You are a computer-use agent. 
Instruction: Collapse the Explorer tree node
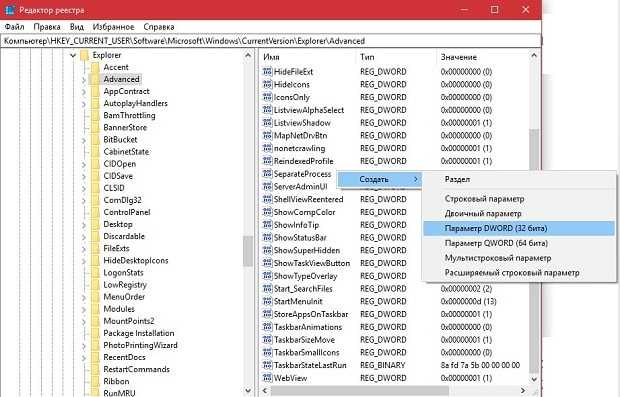coord(73,55)
